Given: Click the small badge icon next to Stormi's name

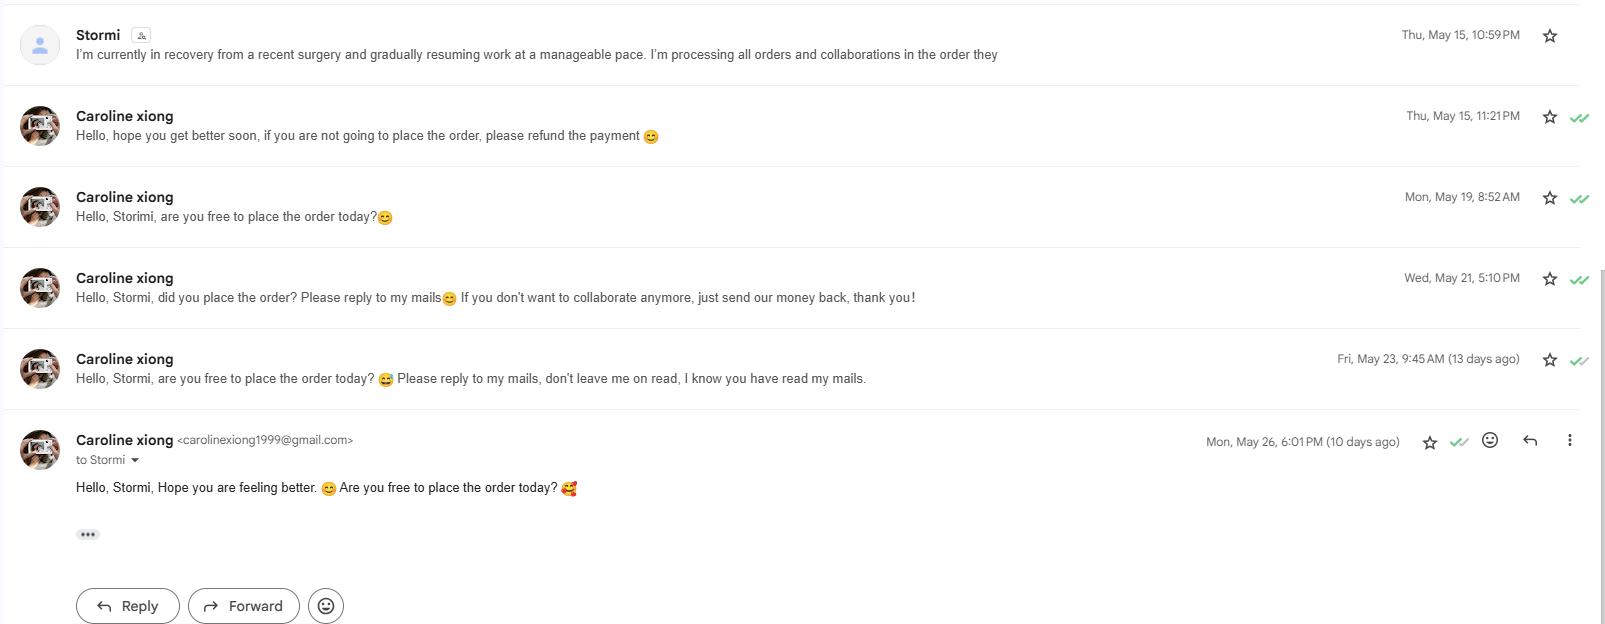Looking at the screenshot, I should [x=141, y=36].
